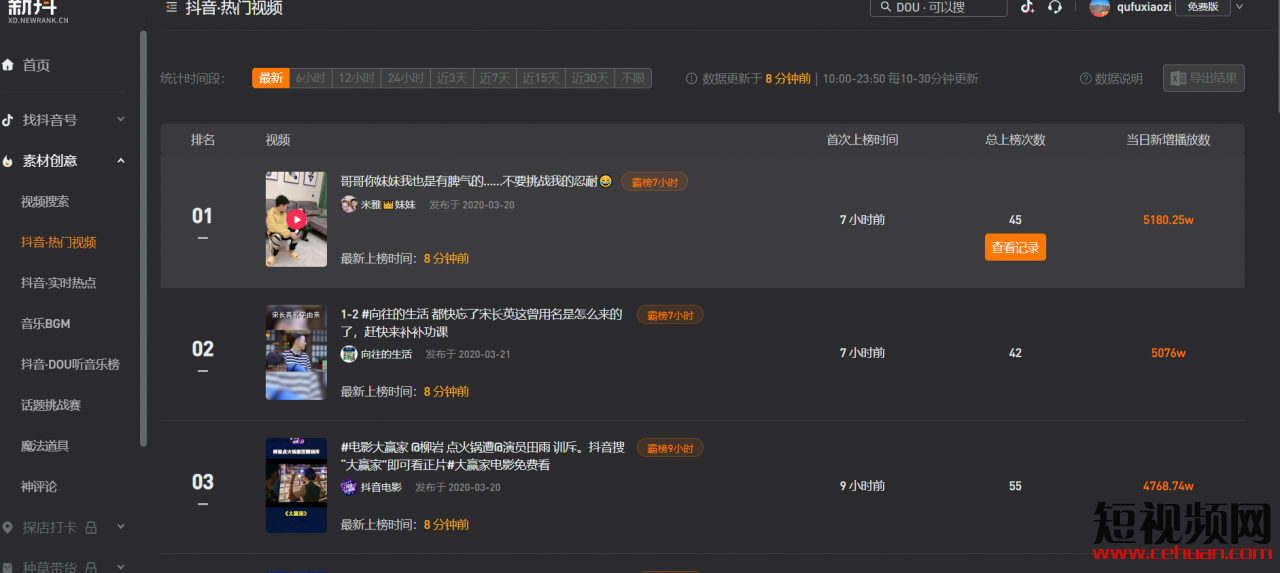Click the 米雅 author avatar

click(x=349, y=204)
